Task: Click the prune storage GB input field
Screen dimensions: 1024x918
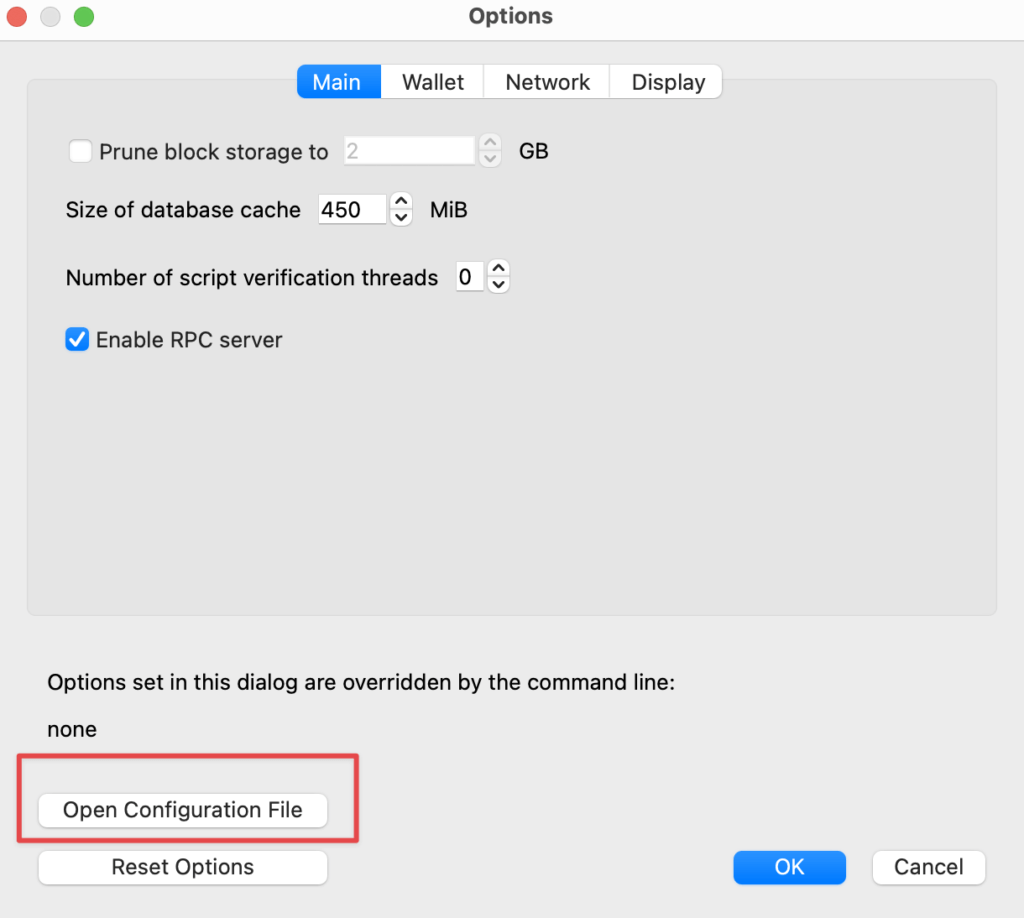Action: click(x=408, y=152)
